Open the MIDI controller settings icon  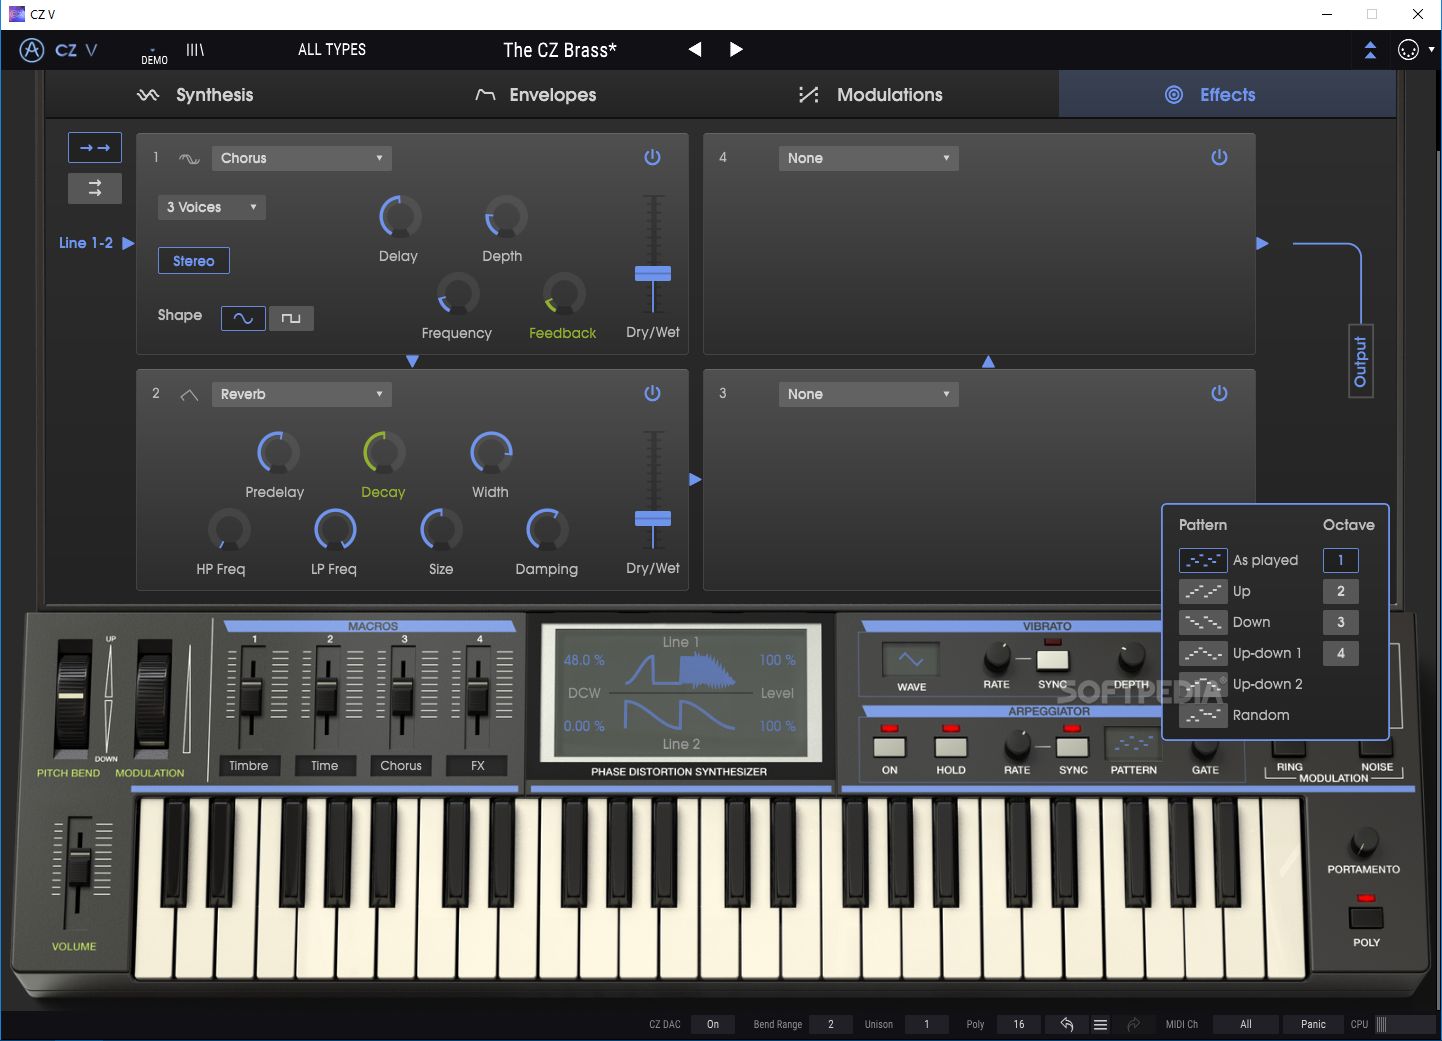1408,50
